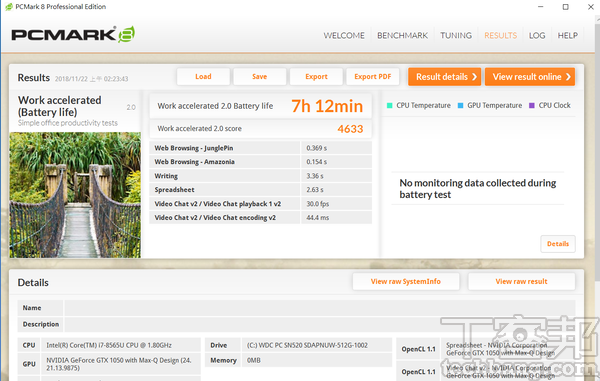Click the rope bridge thumbnail image

tap(75, 195)
